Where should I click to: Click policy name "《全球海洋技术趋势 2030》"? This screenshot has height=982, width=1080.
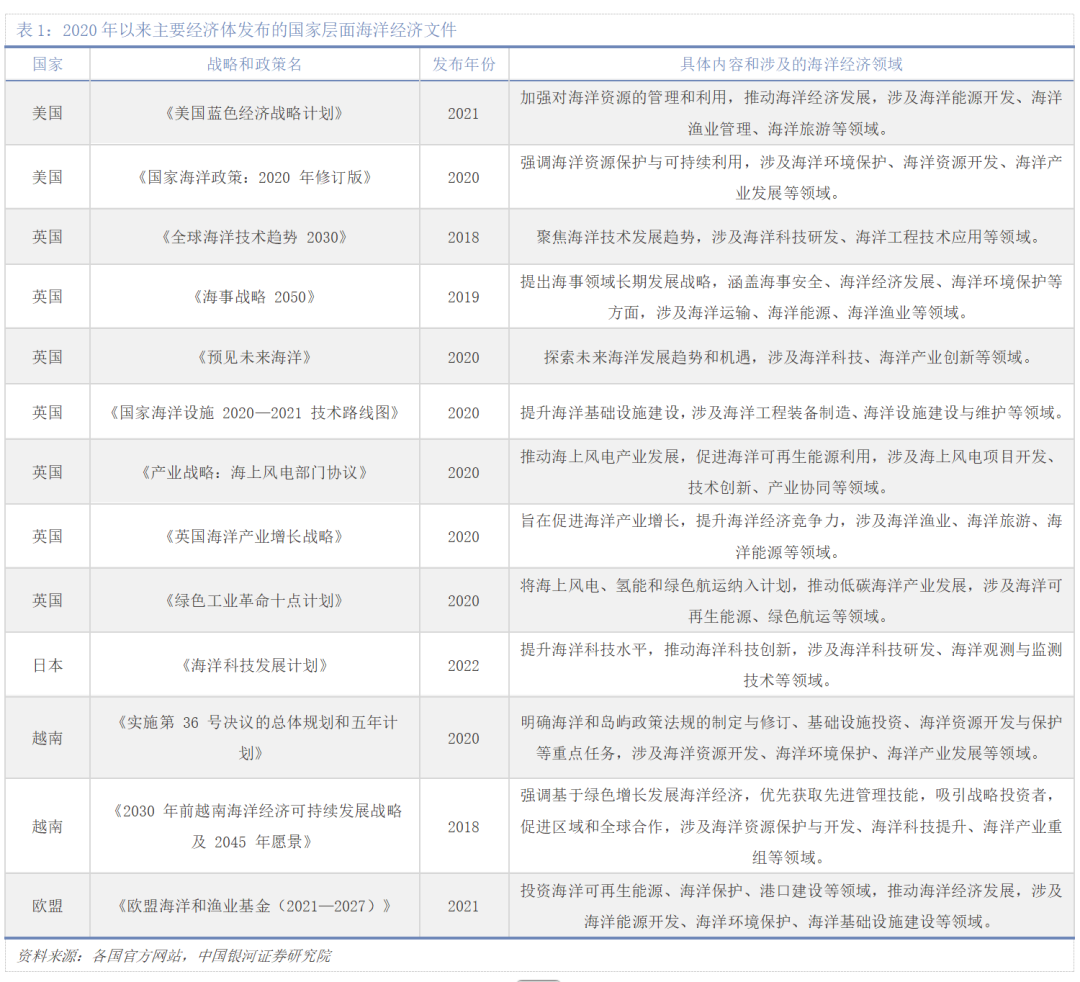[254, 238]
